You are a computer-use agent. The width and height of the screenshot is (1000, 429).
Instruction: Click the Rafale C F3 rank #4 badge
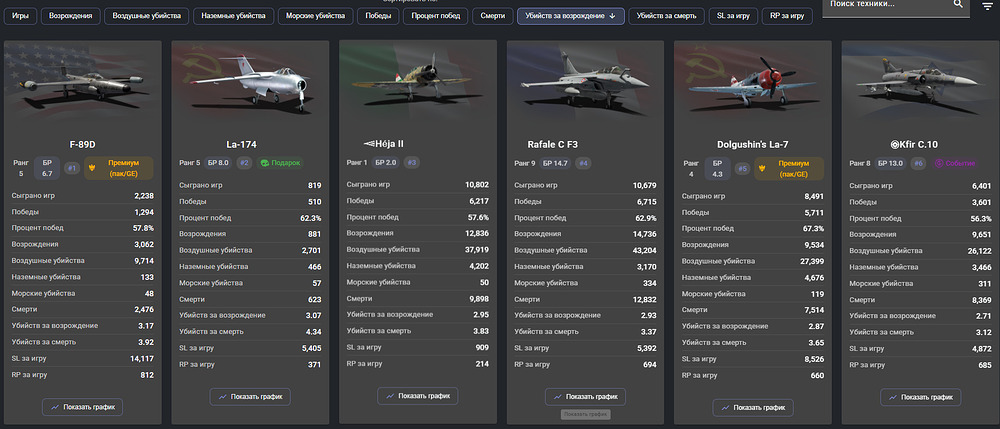[x=582, y=163]
